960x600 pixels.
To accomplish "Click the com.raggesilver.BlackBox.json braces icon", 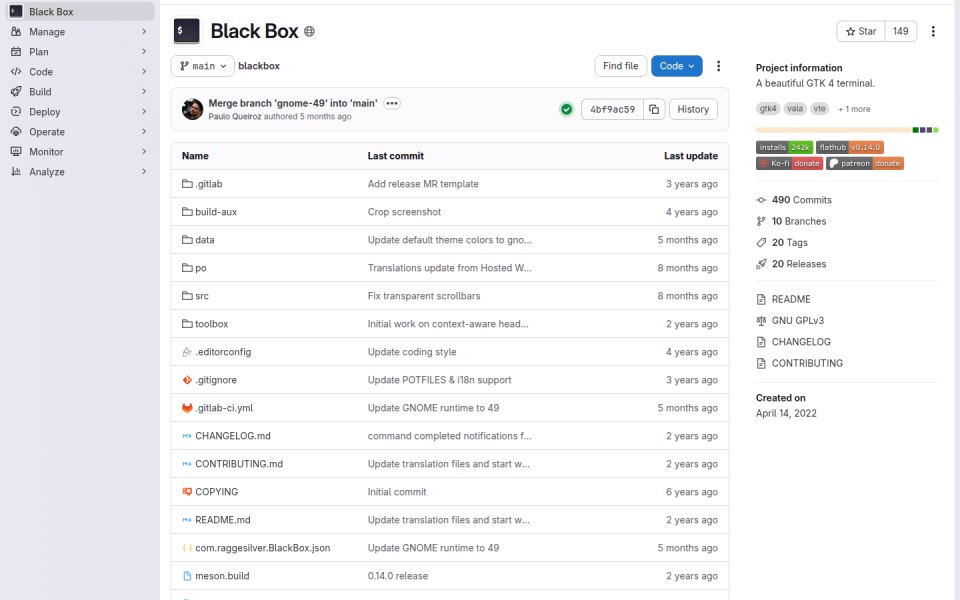I will (x=187, y=548).
